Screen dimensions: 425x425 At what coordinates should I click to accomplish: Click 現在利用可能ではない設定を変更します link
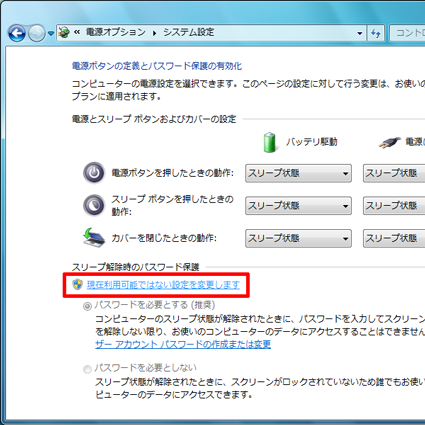[x=163, y=285]
